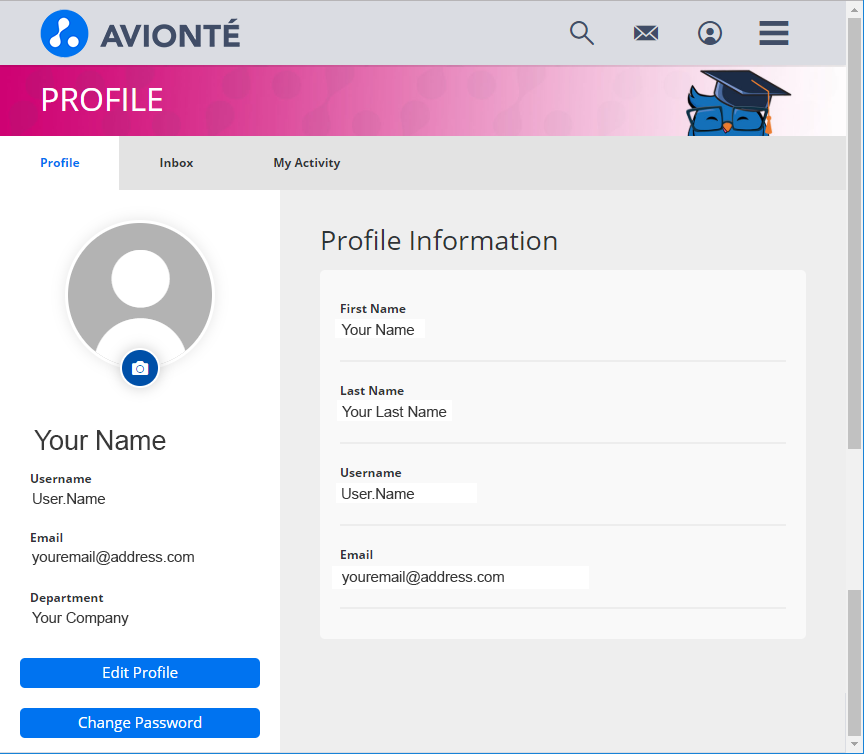Click the scrollbar up arrow
Viewport: 864px width, 754px height.
pyautogui.click(x=855, y=9)
